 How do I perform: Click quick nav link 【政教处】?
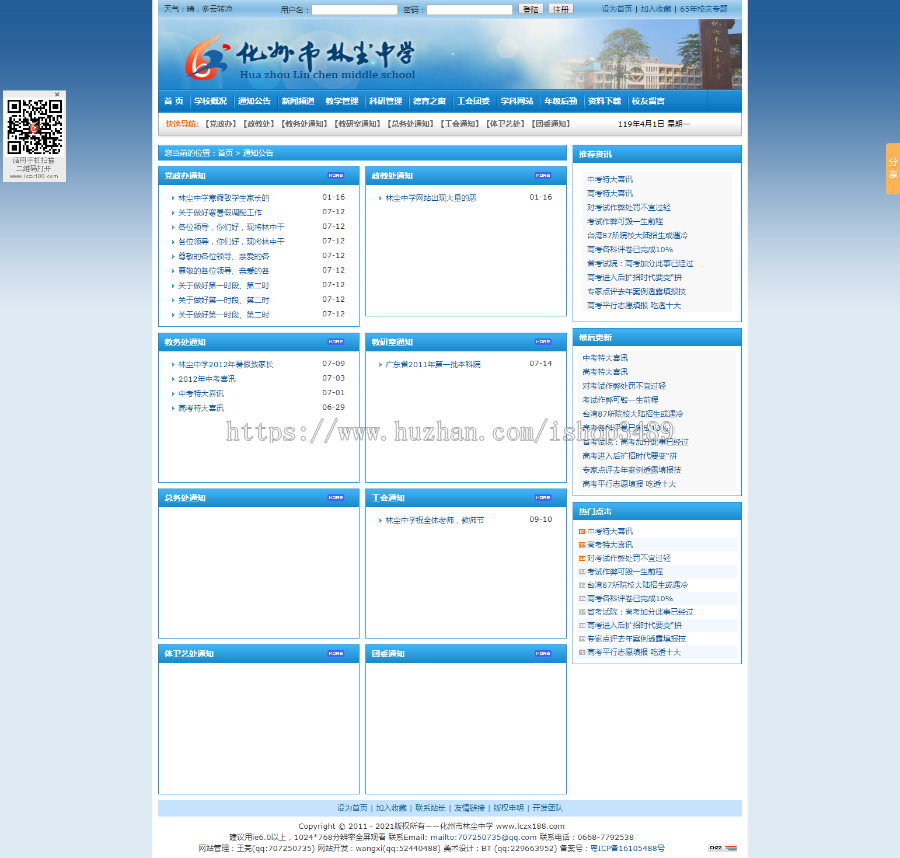pos(259,124)
